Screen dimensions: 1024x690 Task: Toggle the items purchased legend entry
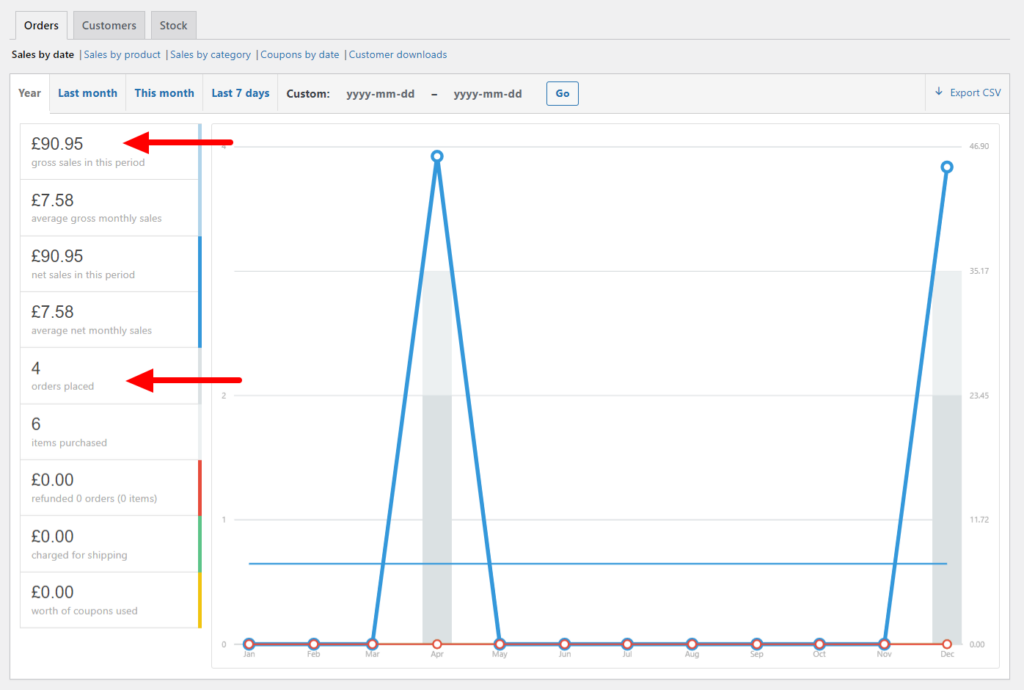110,431
